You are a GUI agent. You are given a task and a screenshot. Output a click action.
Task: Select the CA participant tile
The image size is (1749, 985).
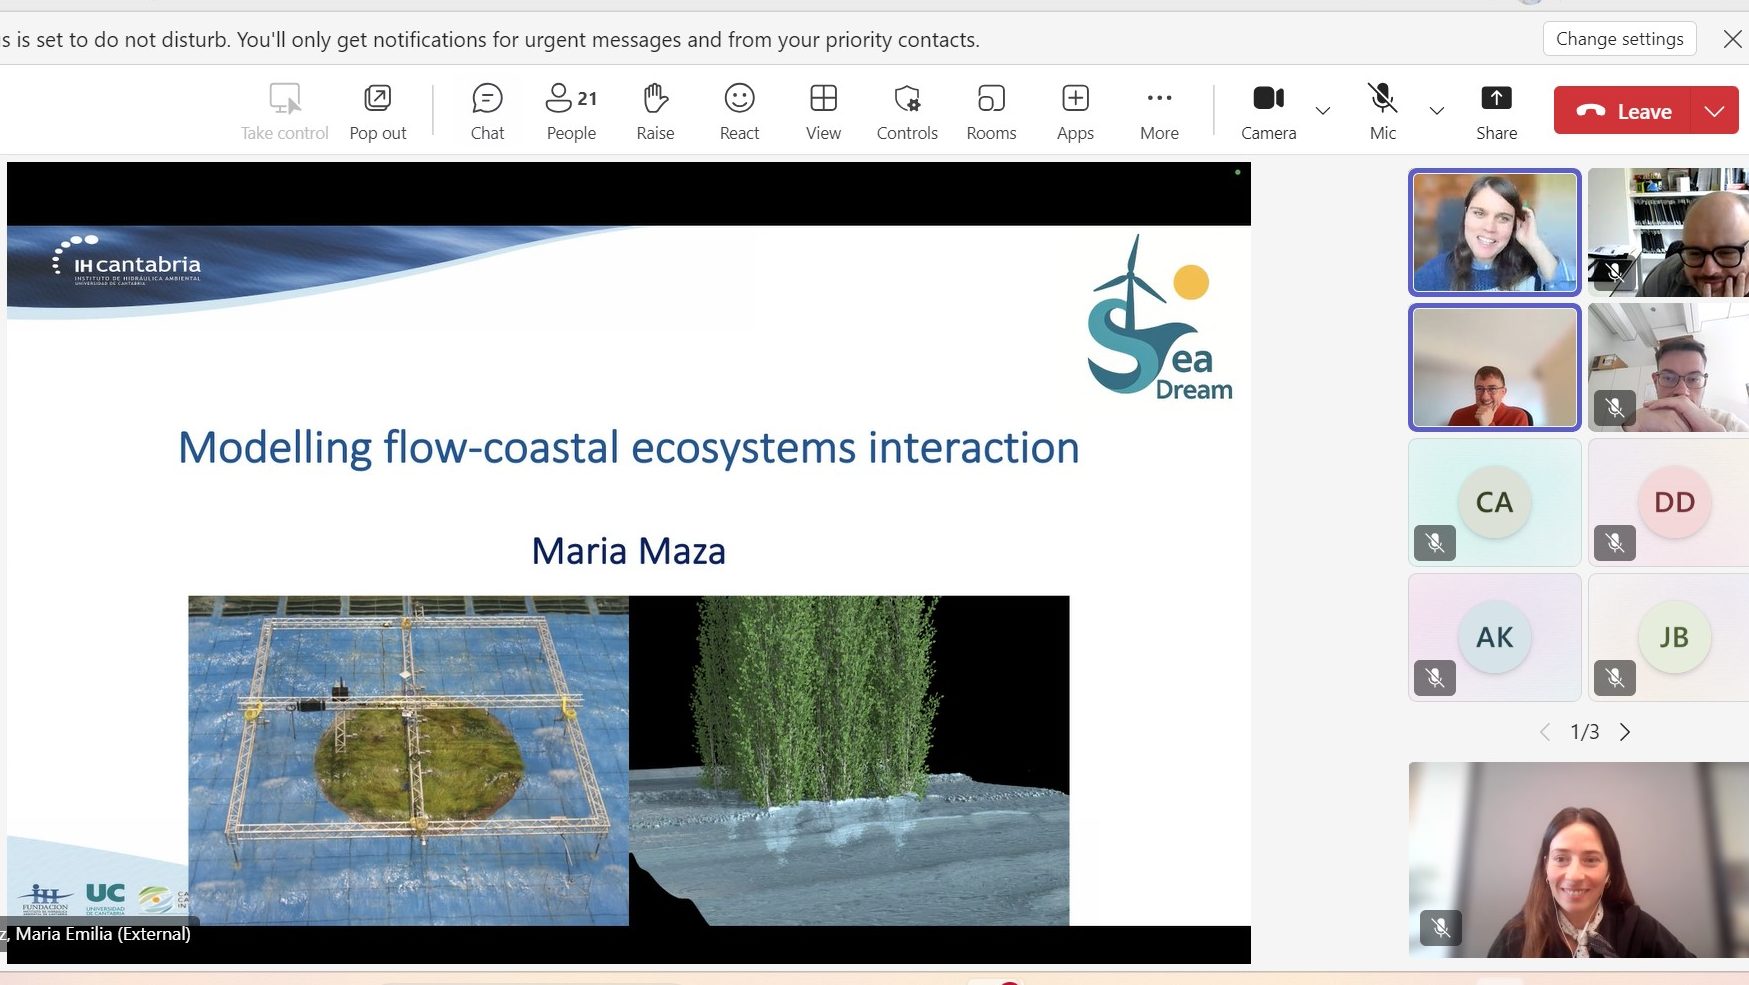[x=1494, y=502]
